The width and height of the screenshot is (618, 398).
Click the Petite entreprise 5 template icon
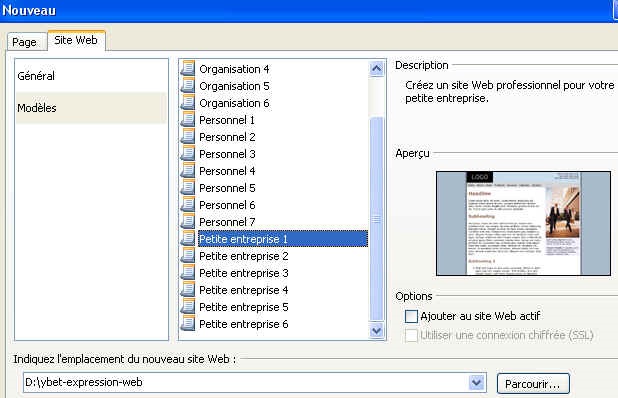point(188,307)
